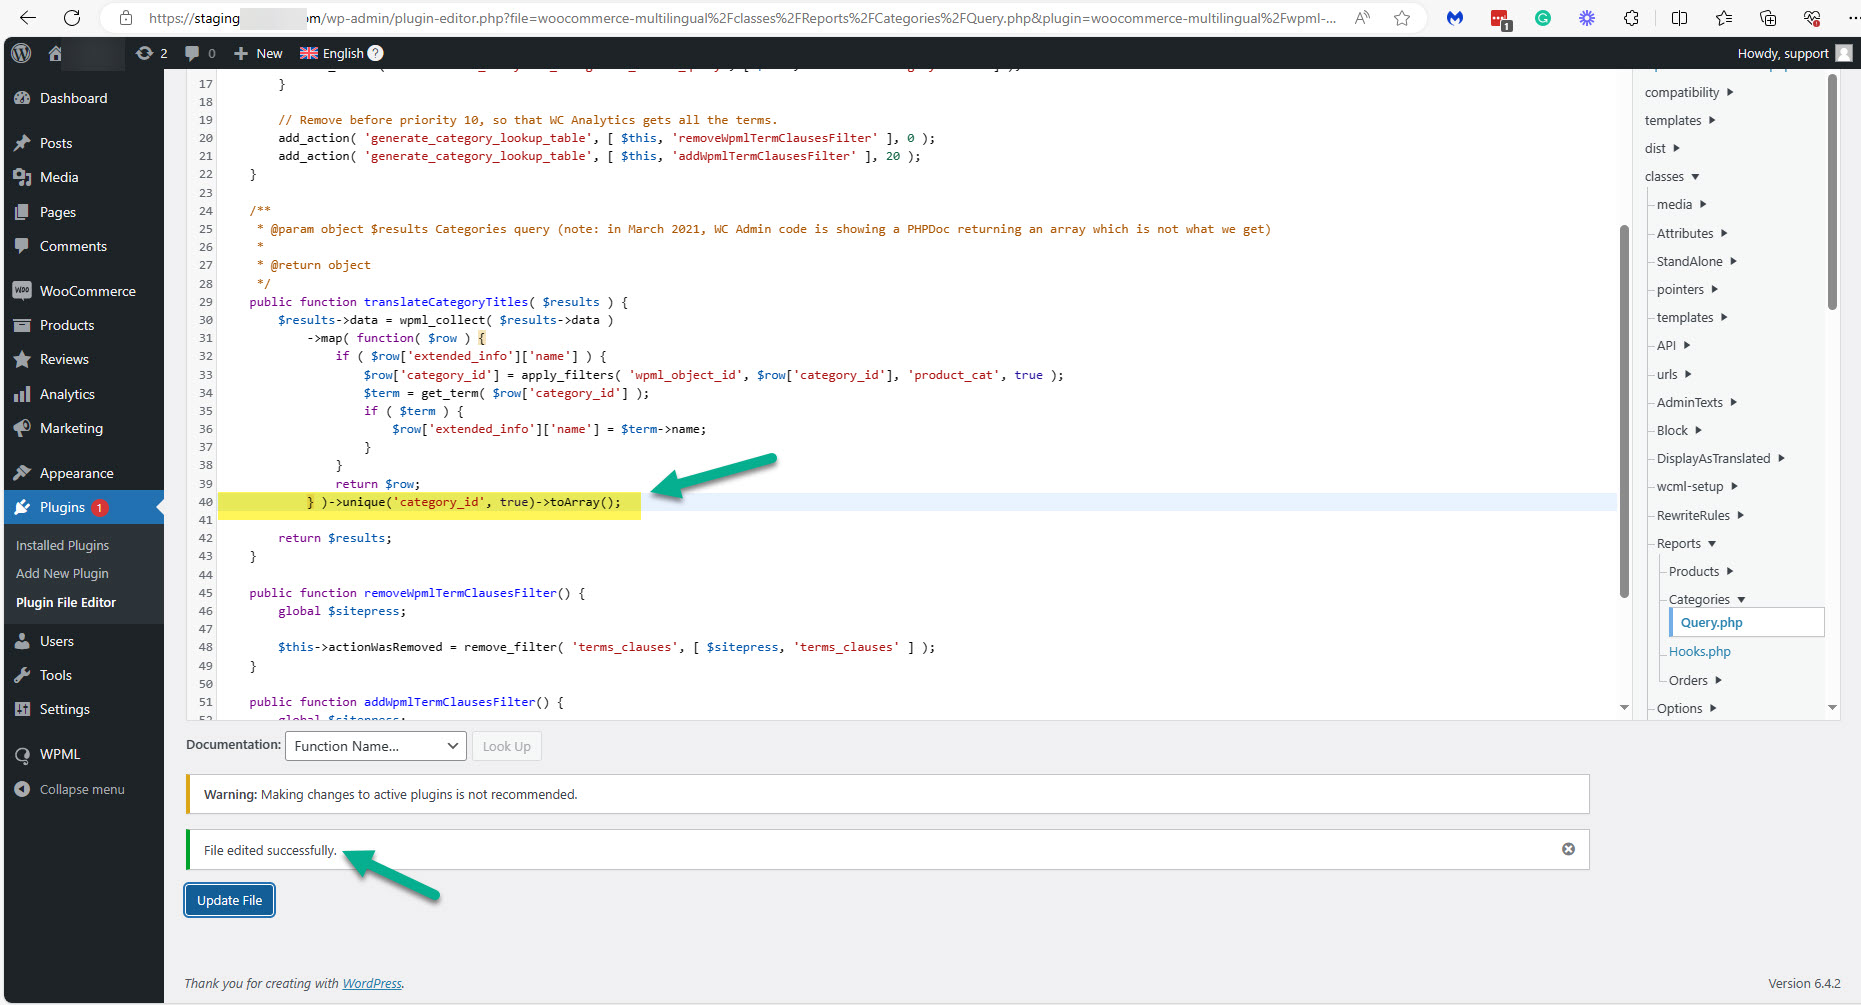Screen dimensions: 1861x1005
Task: Open English language switcher
Action: click(332, 53)
